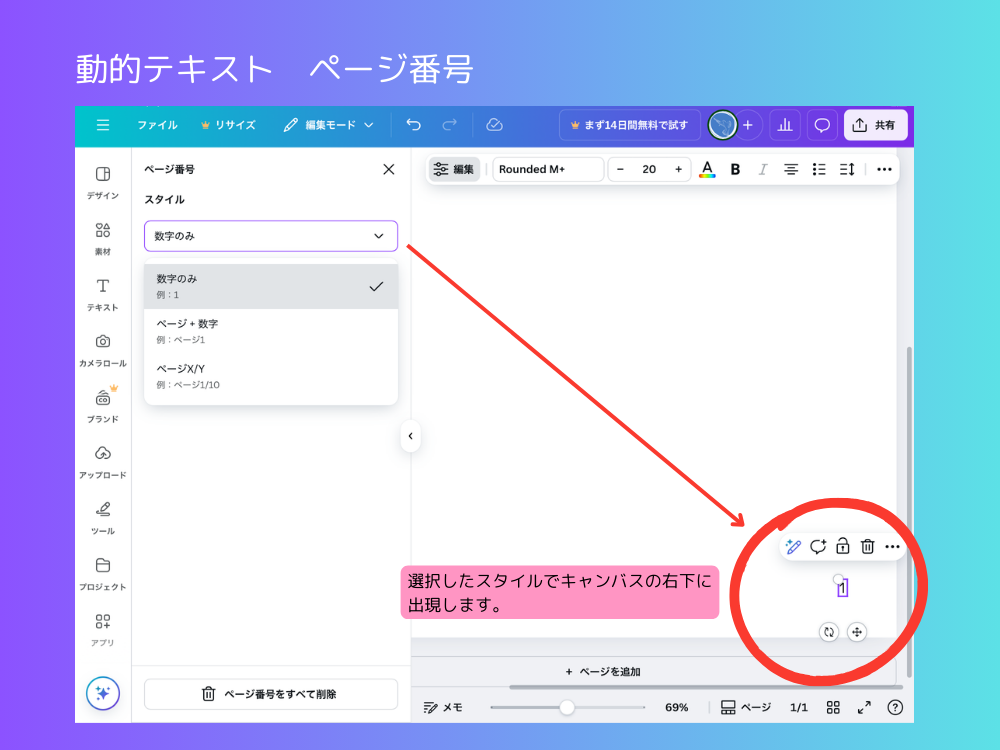Open the スタイル dropdown showing 数字のみ
Screen dimensions: 1000x750
point(270,236)
